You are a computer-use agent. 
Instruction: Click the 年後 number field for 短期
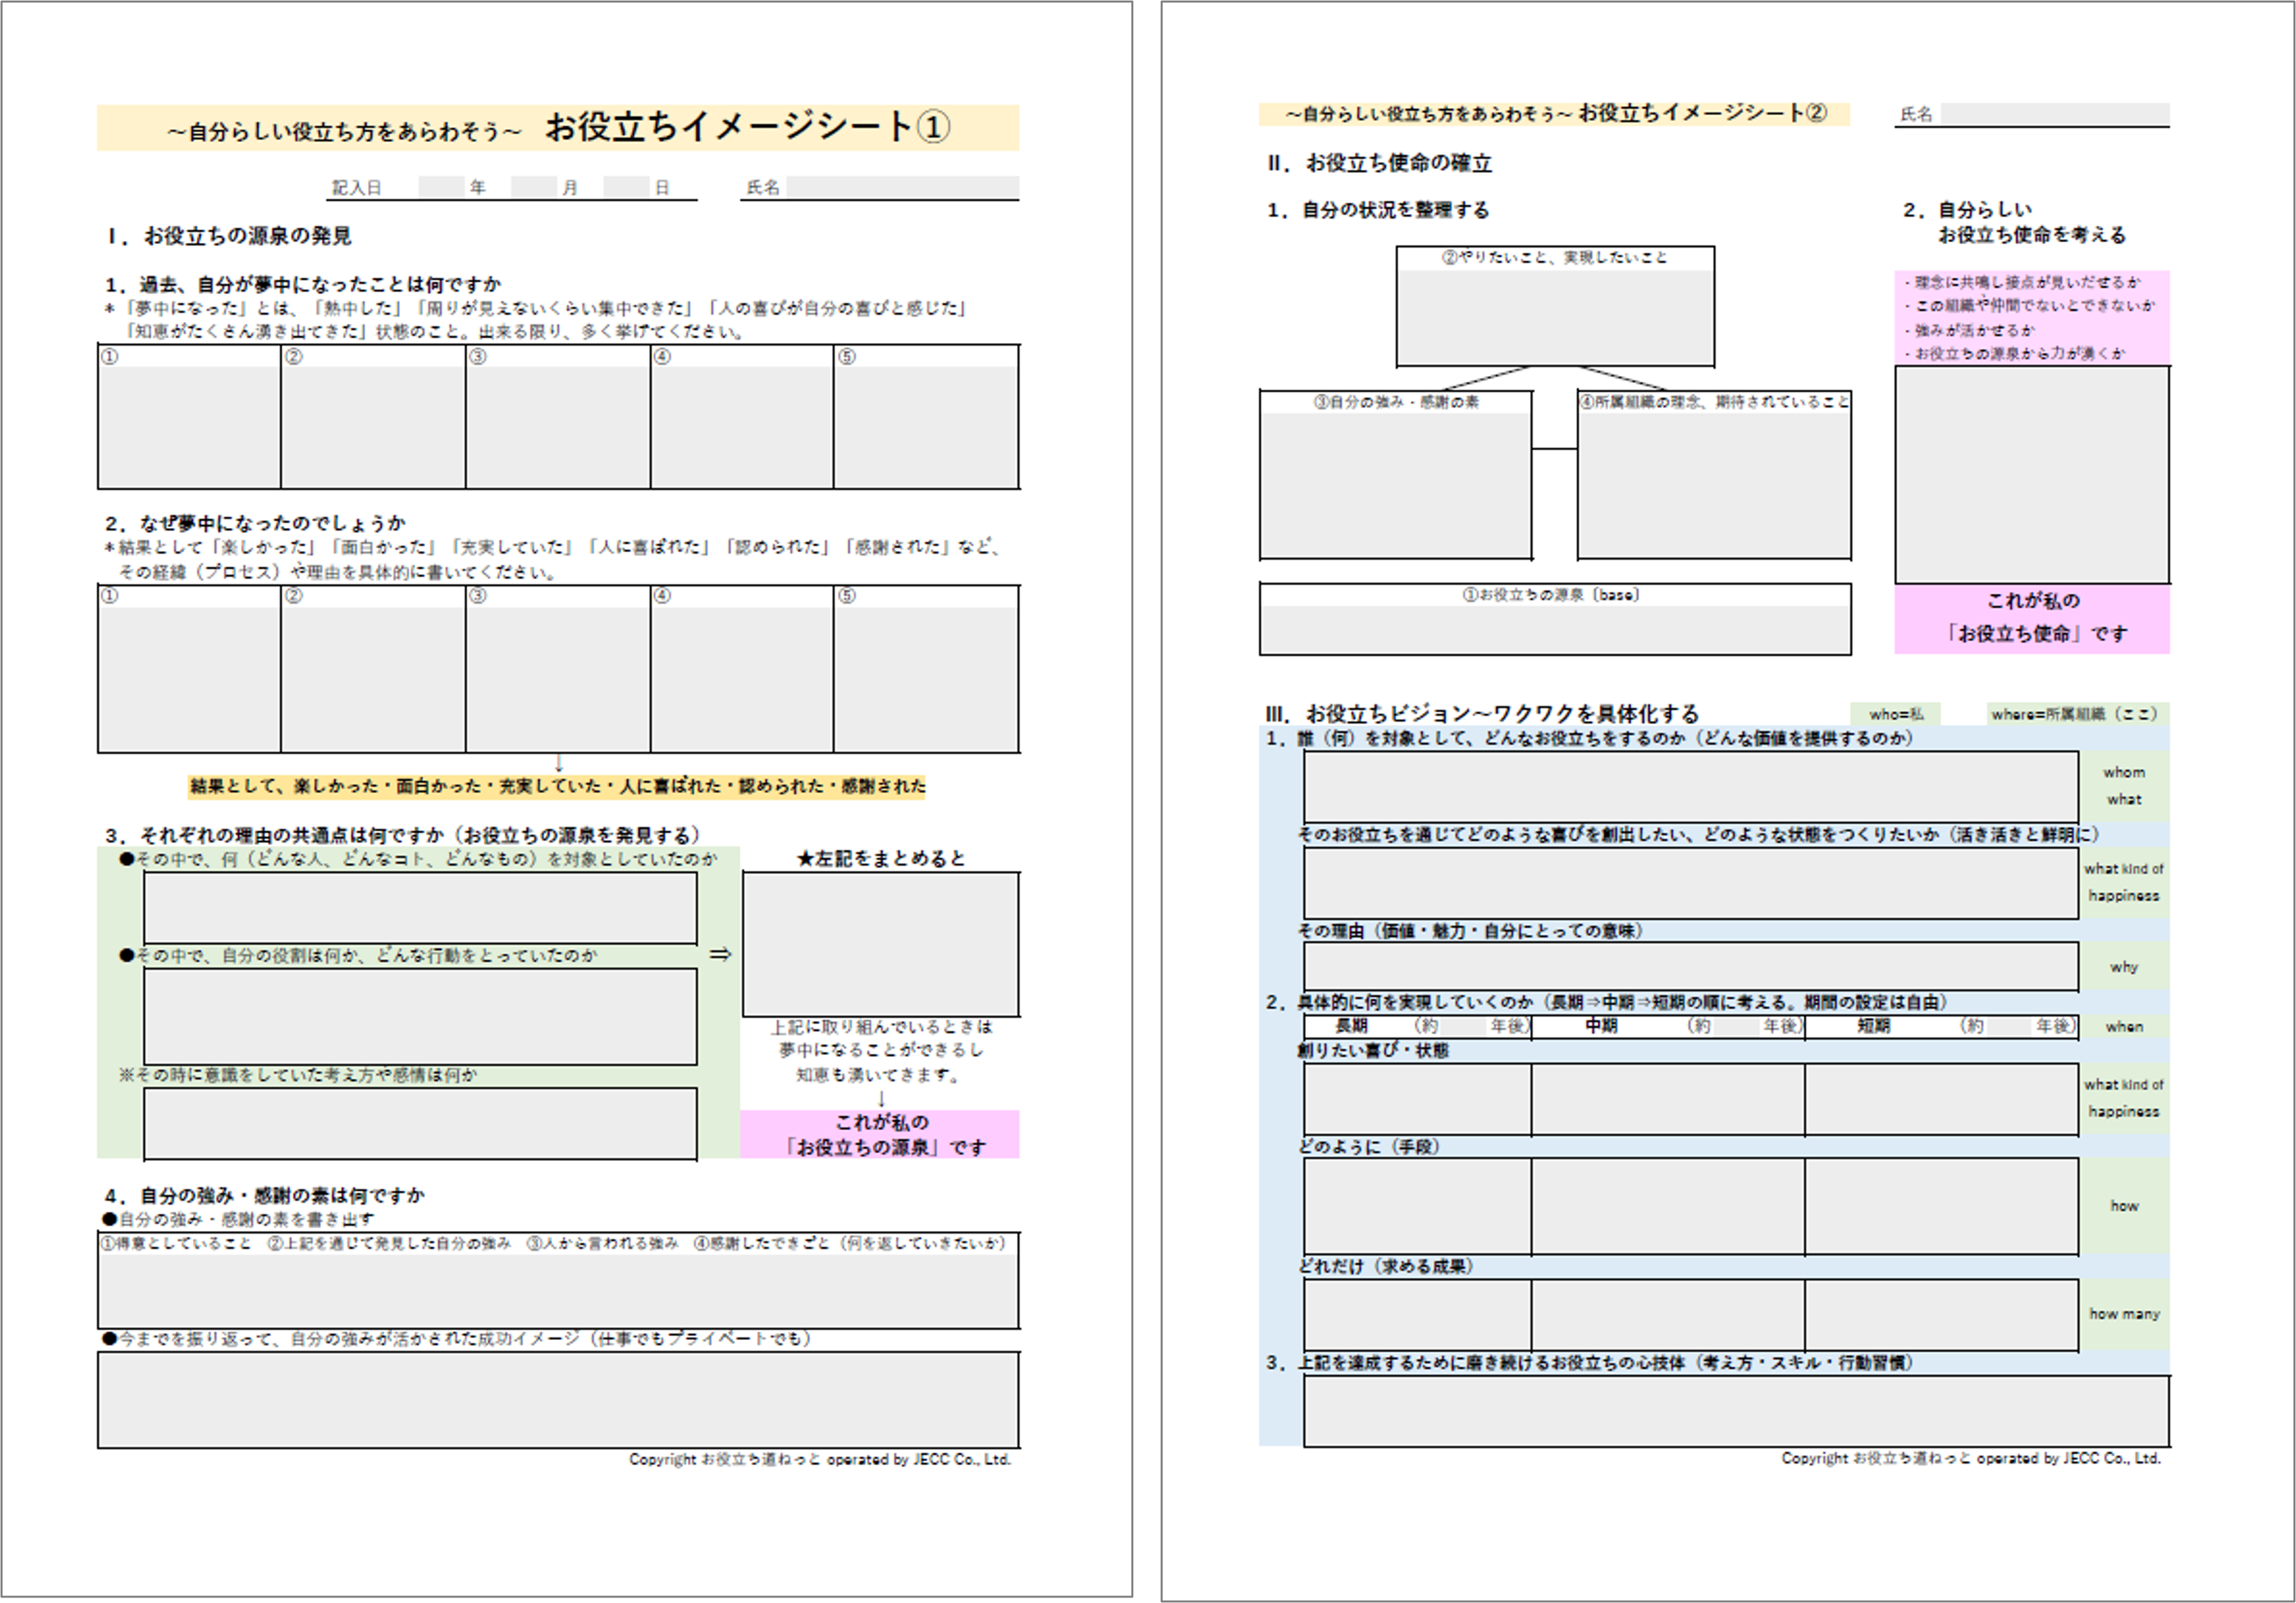tap(2010, 1026)
